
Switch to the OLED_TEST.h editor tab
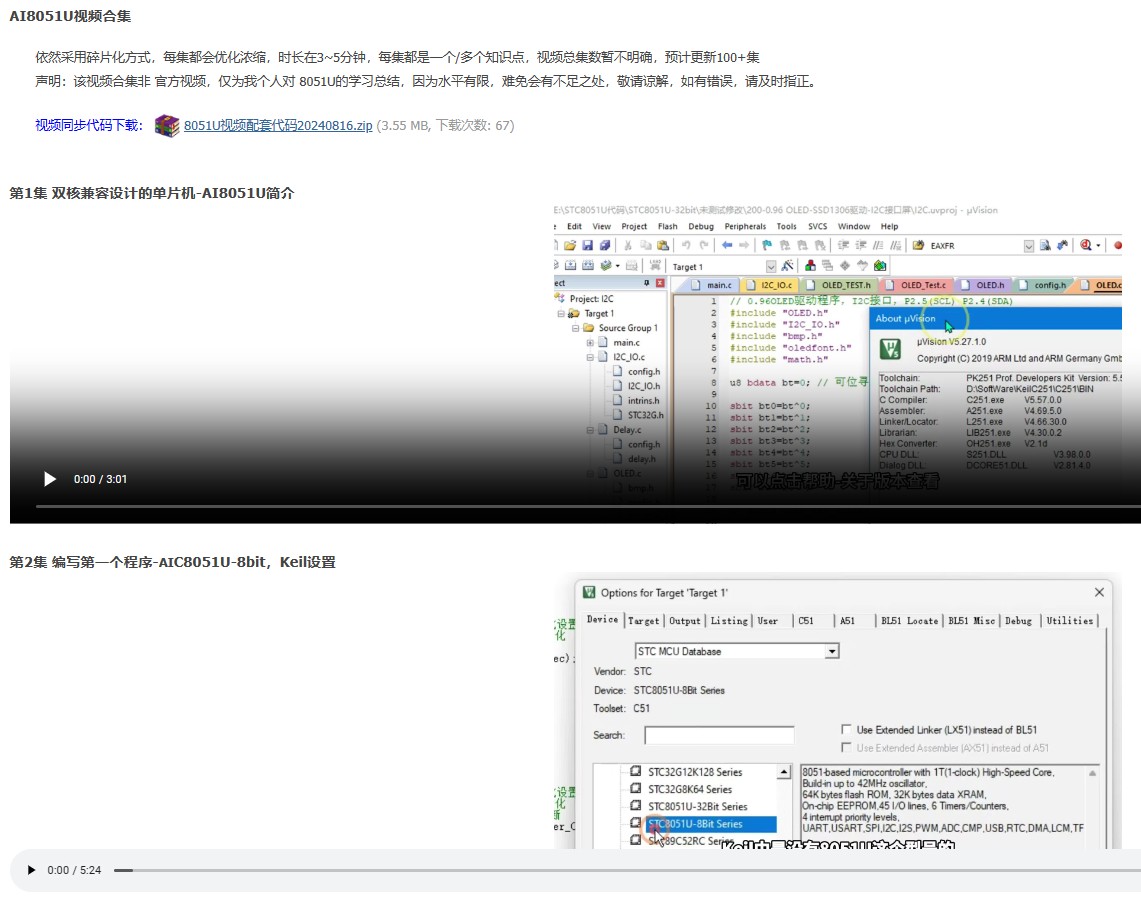click(x=840, y=285)
